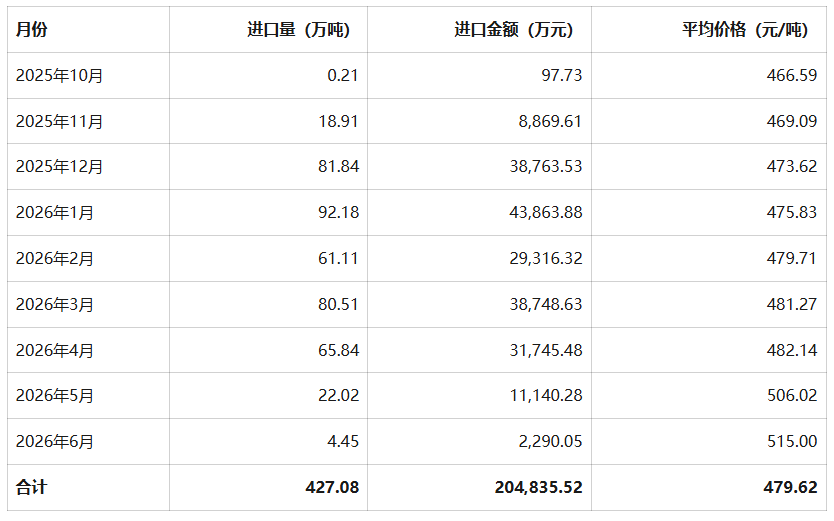Select the 2026年1月 row label

coord(55,213)
